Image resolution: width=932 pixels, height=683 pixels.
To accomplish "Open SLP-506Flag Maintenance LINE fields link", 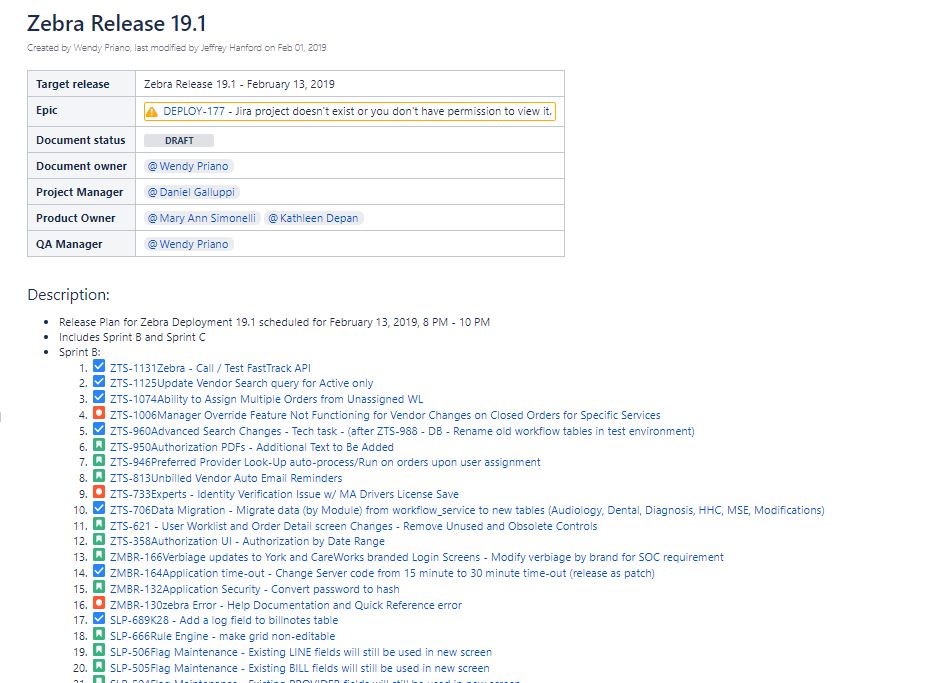I will (301, 652).
